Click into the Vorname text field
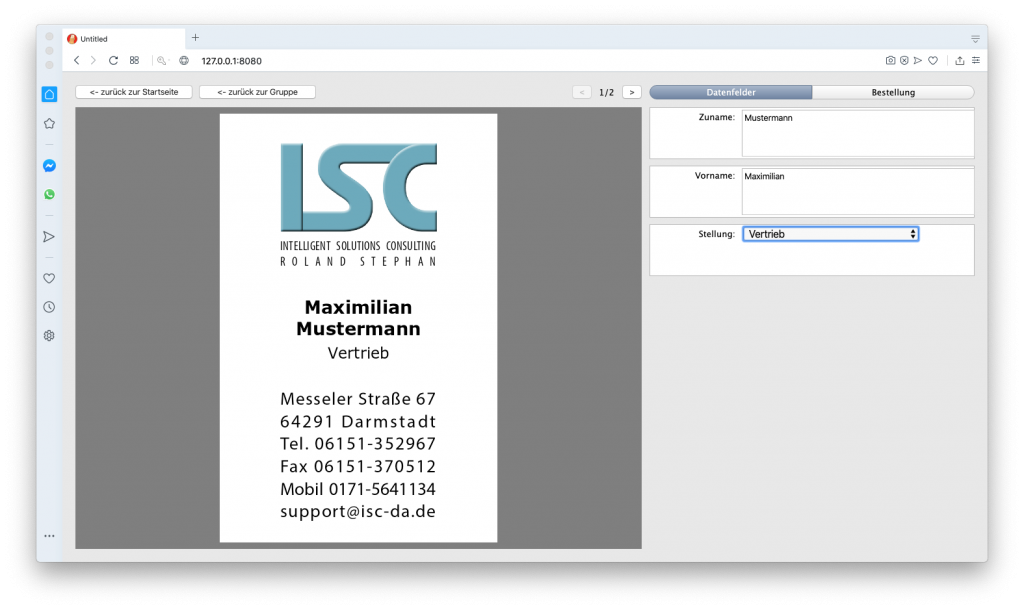The width and height of the screenshot is (1024, 610). 857,191
